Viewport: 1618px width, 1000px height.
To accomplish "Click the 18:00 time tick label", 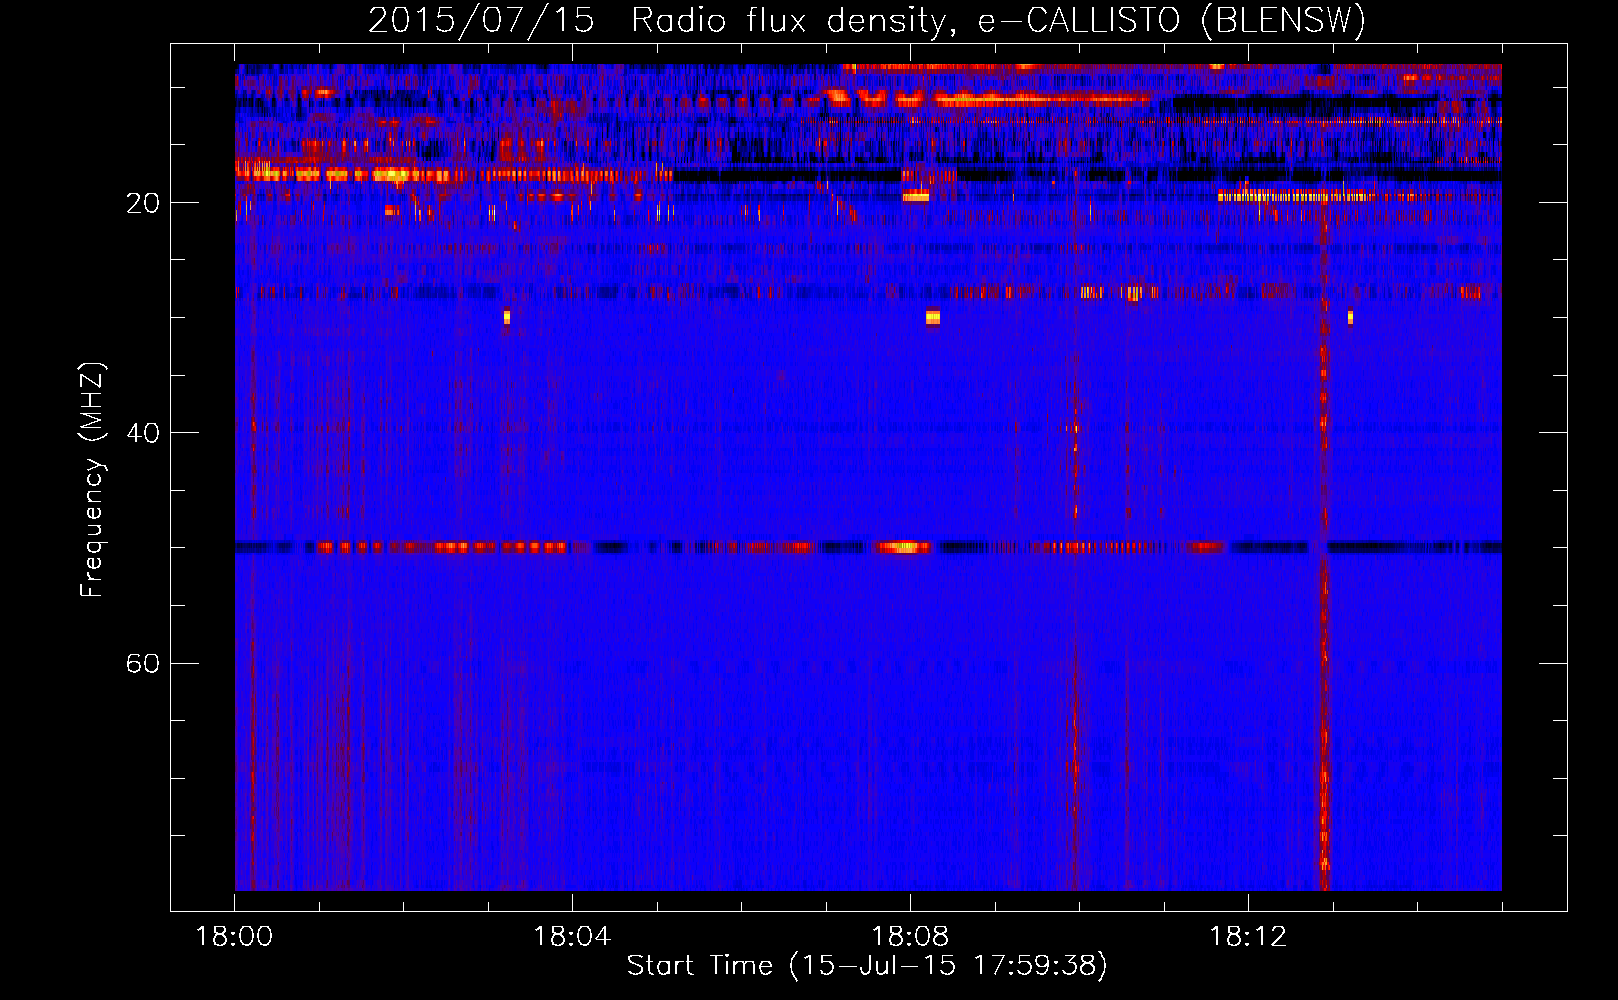I will (234, 937).
